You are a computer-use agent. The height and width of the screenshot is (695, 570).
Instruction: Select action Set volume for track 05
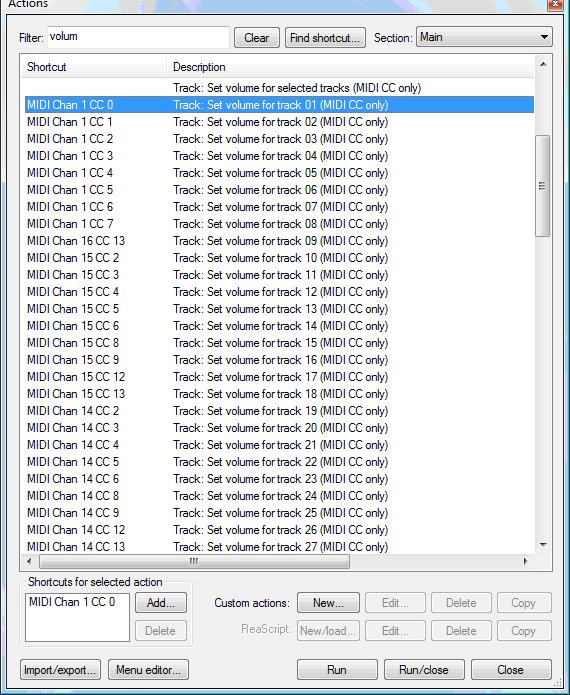coord(279,173)
